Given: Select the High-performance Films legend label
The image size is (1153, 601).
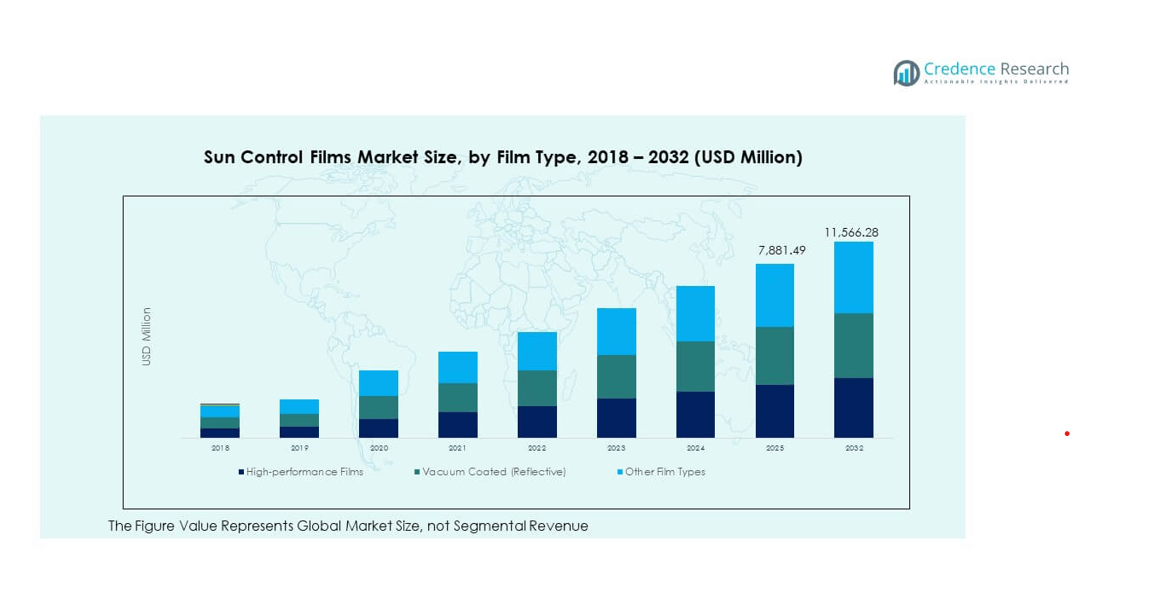Looking at the screenshot, I should [304, 472].
